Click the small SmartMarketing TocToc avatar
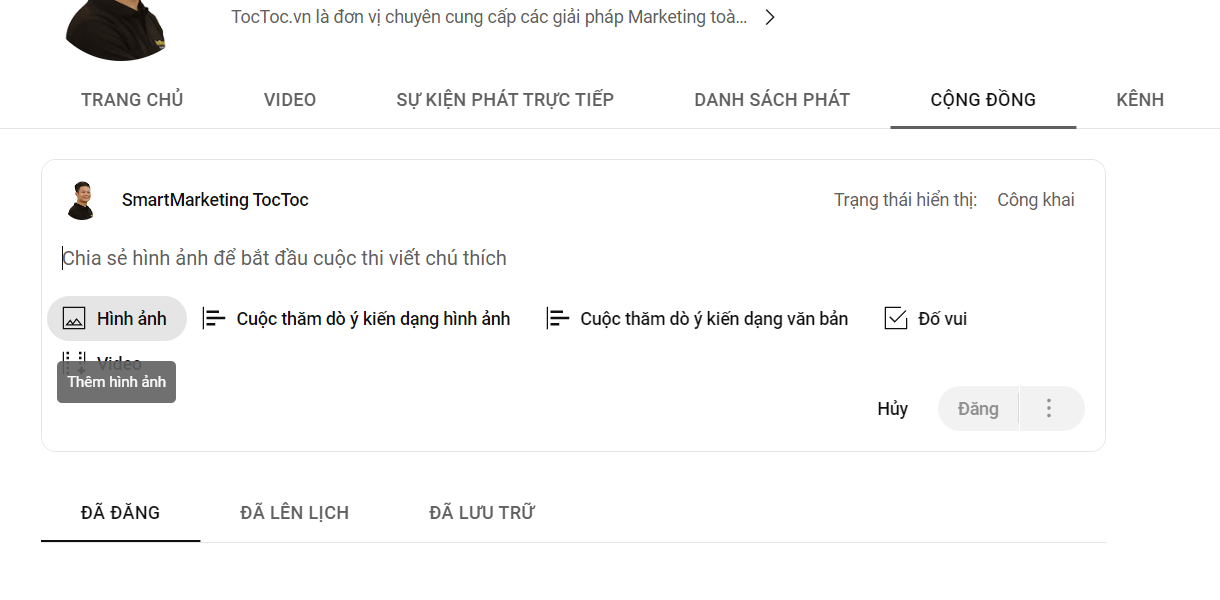Screen dimensions: 1220x600 (81, 200)
